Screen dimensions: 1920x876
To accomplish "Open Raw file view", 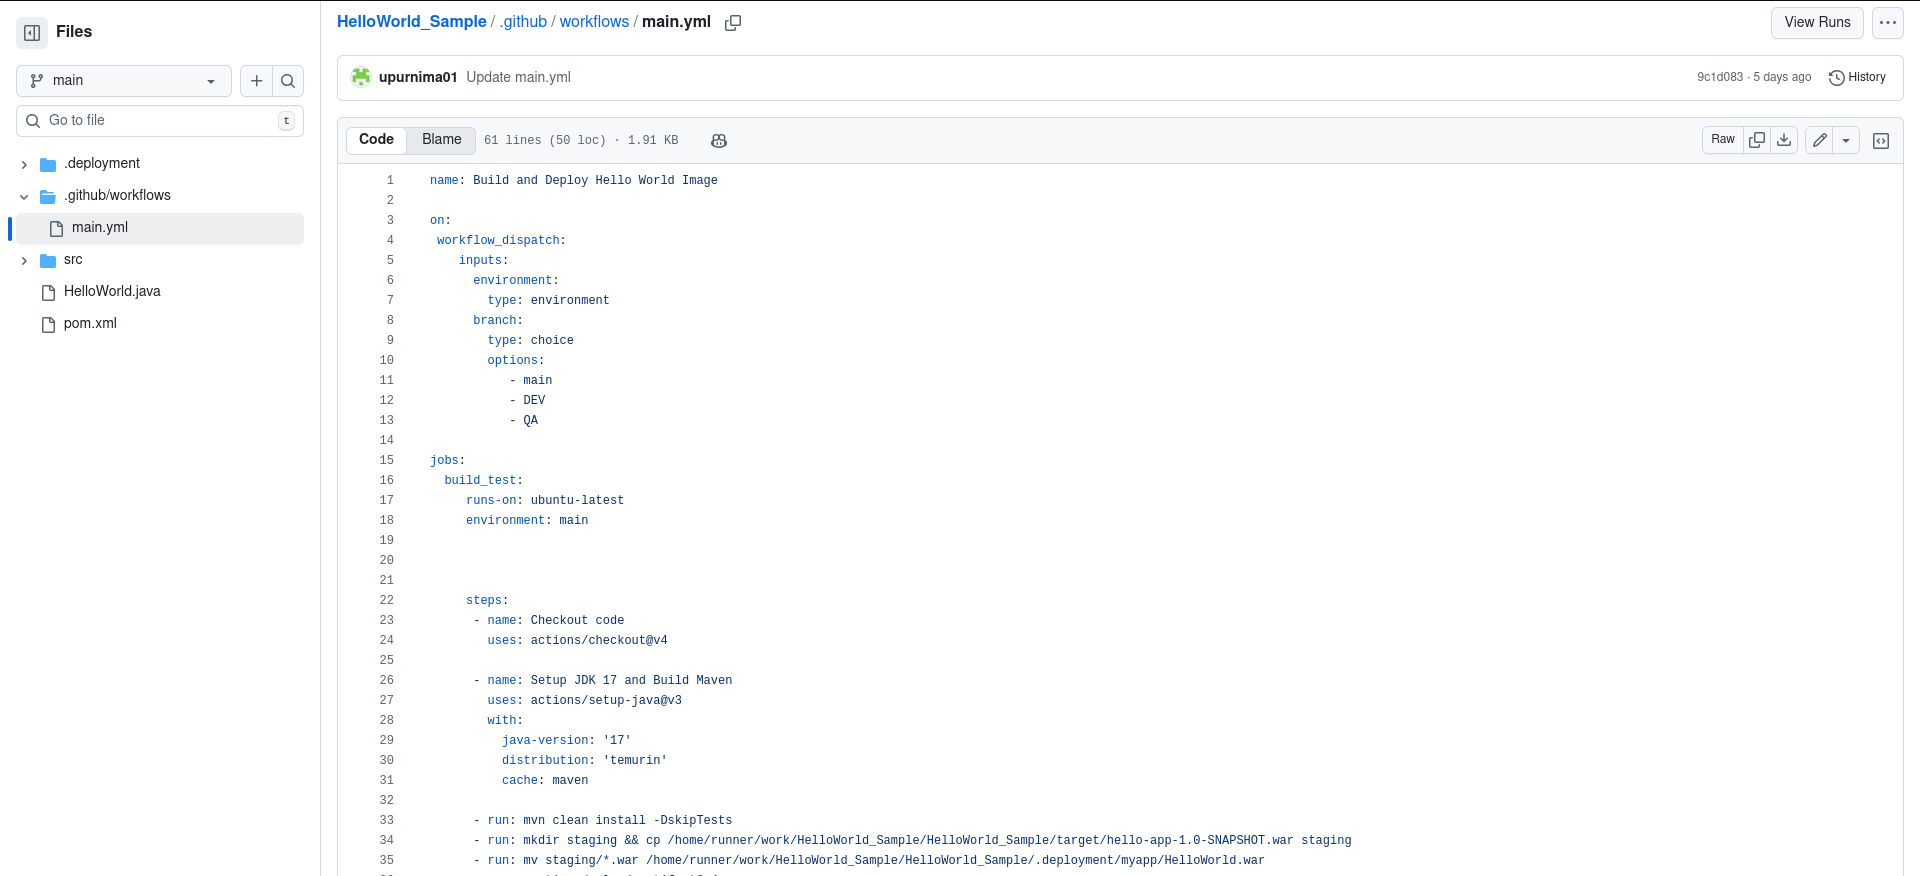I will pos(1723,140).
